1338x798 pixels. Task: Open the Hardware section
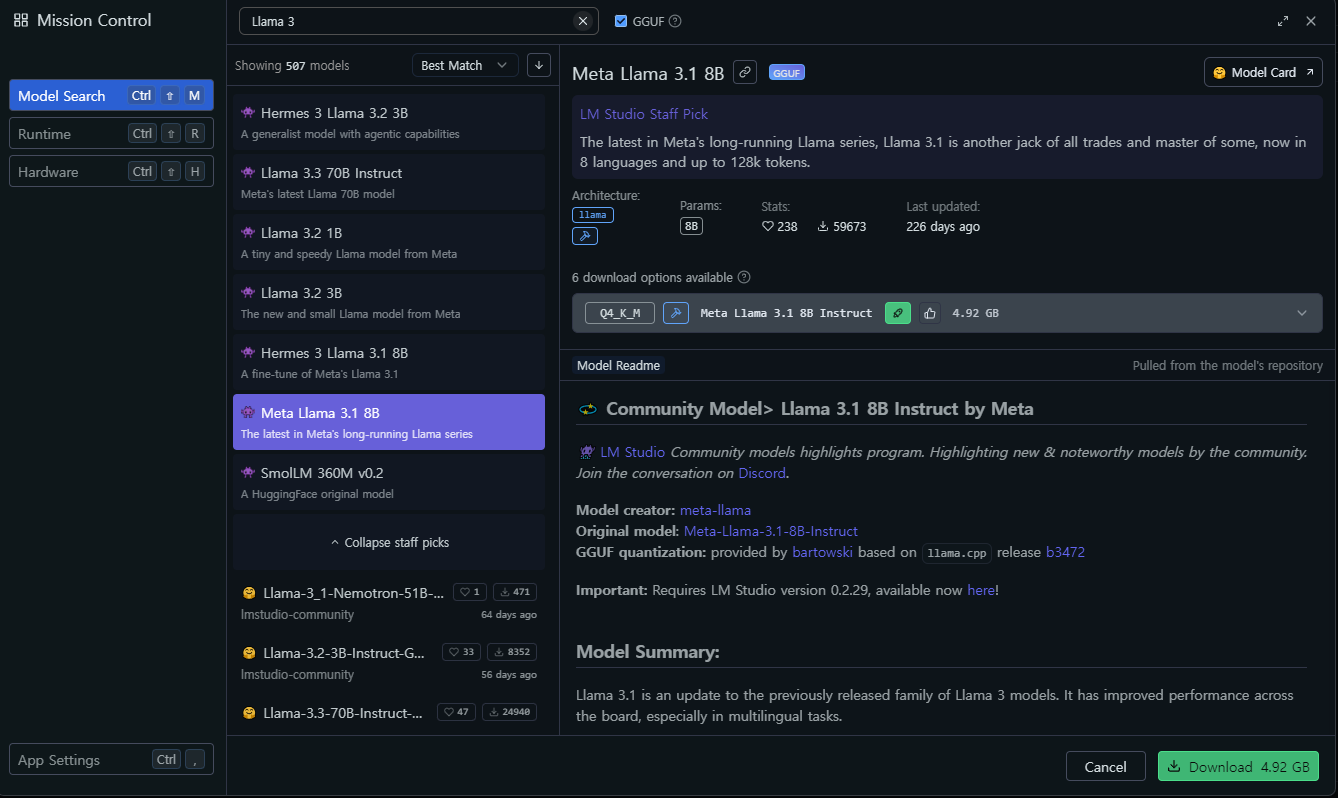tap(111, 172)
